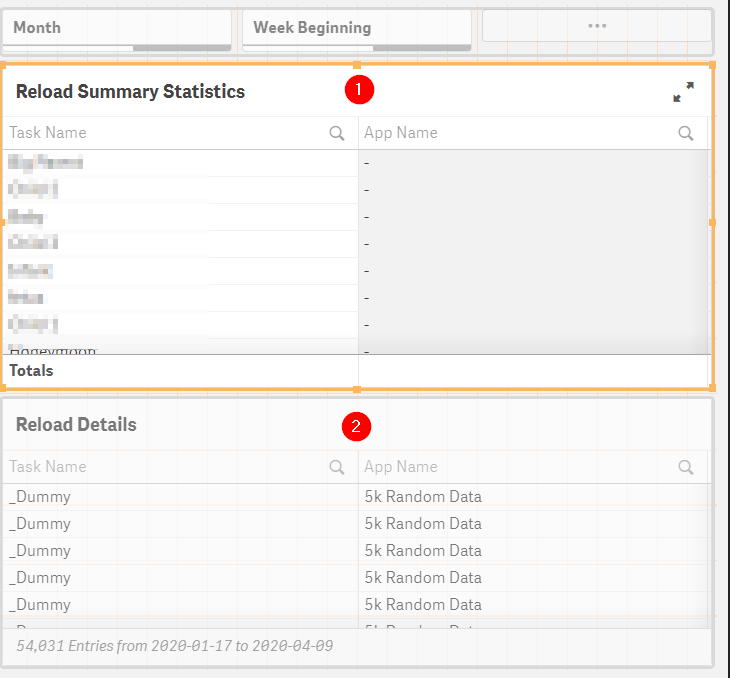The height and width of the screenshot is (678, 730).
Task: Search Task Name in Reload Summary Statistics
Action: pyautogui.click(x=337, y=133)
